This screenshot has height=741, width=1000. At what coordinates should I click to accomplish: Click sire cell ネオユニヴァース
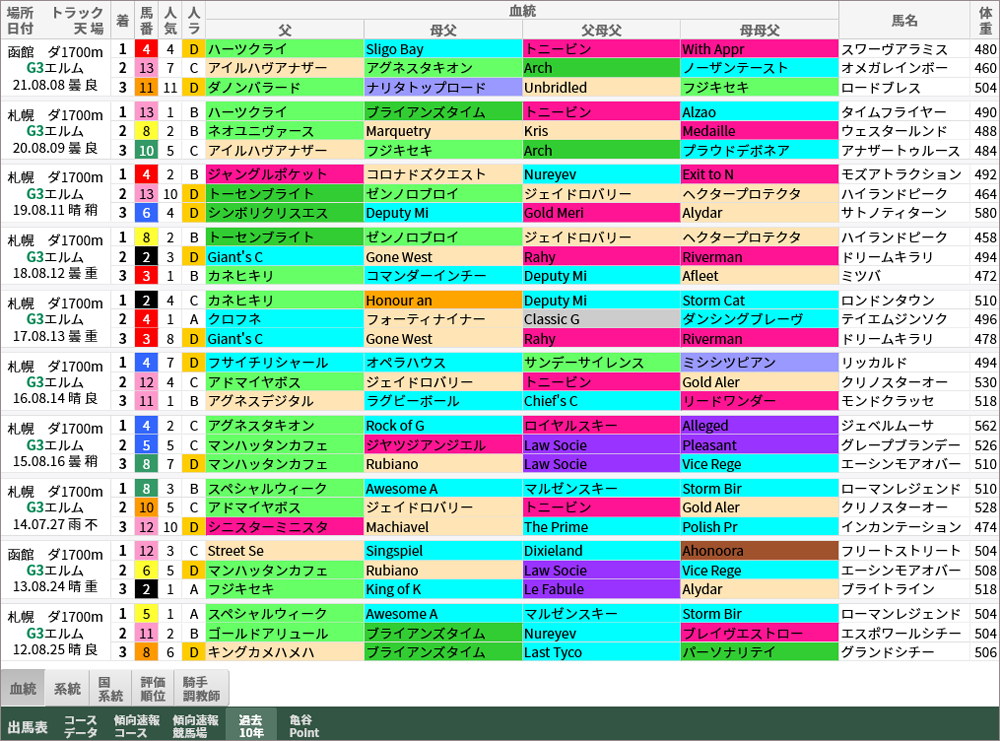(x=284, y=131)
